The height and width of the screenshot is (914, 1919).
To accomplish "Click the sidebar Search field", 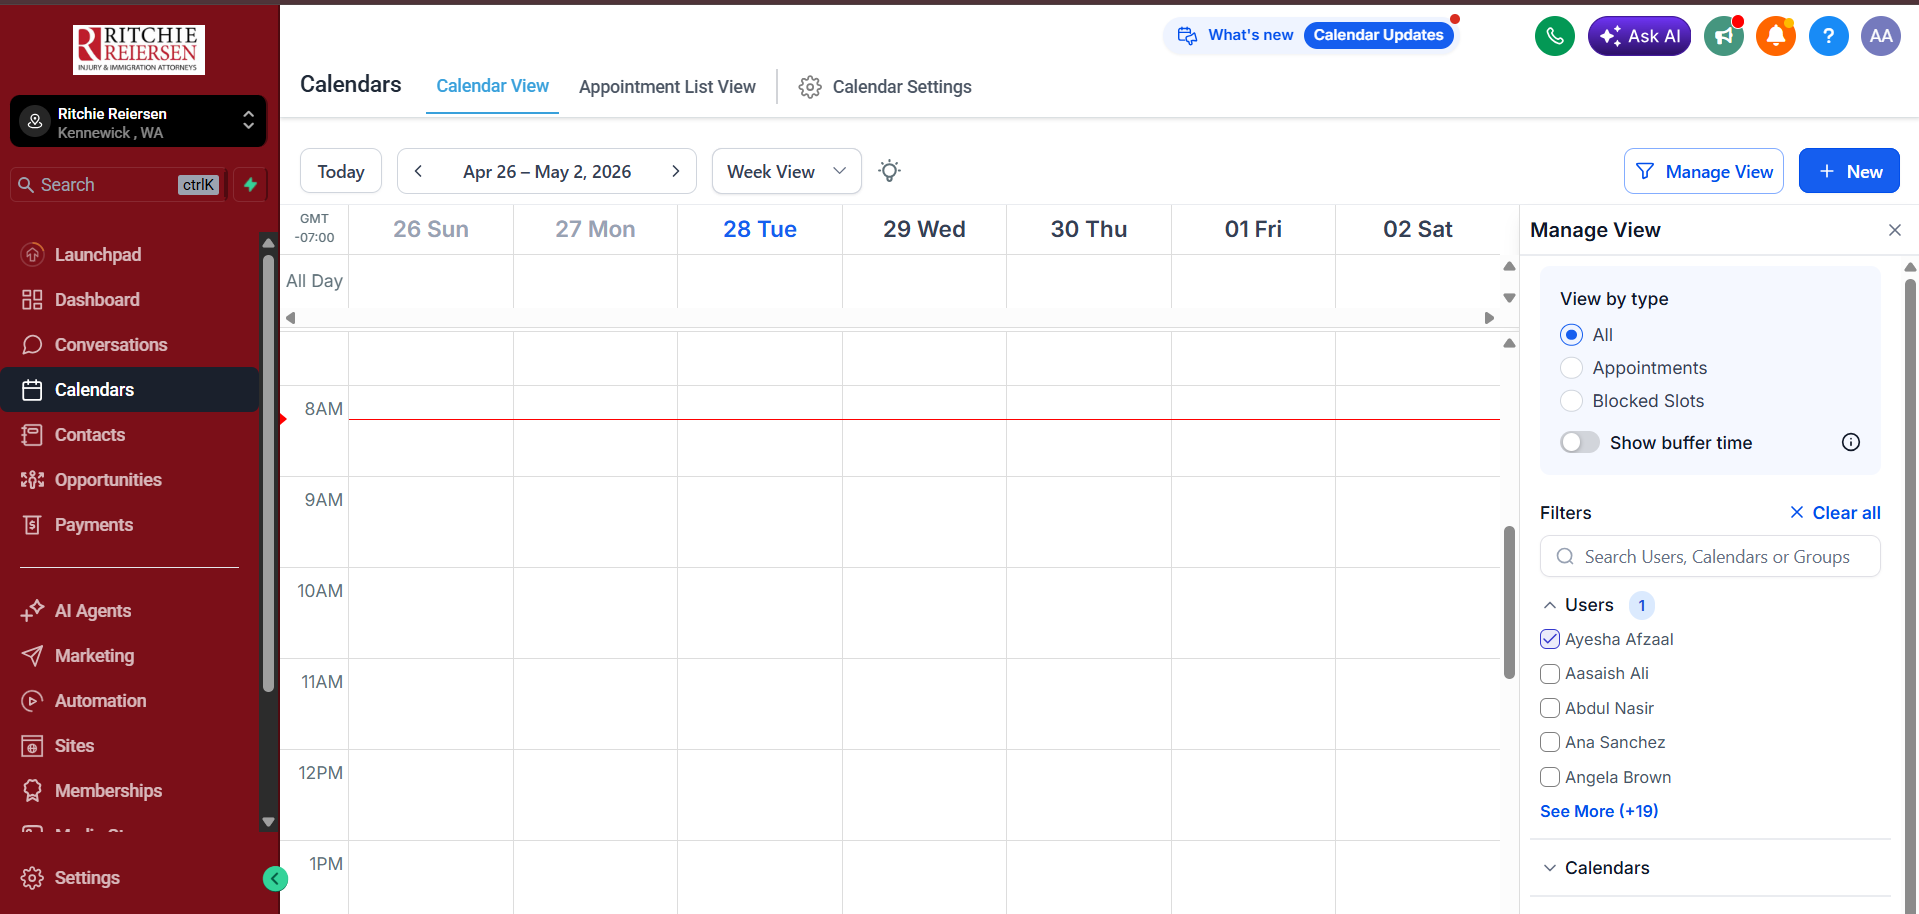I will coord(120,185).
